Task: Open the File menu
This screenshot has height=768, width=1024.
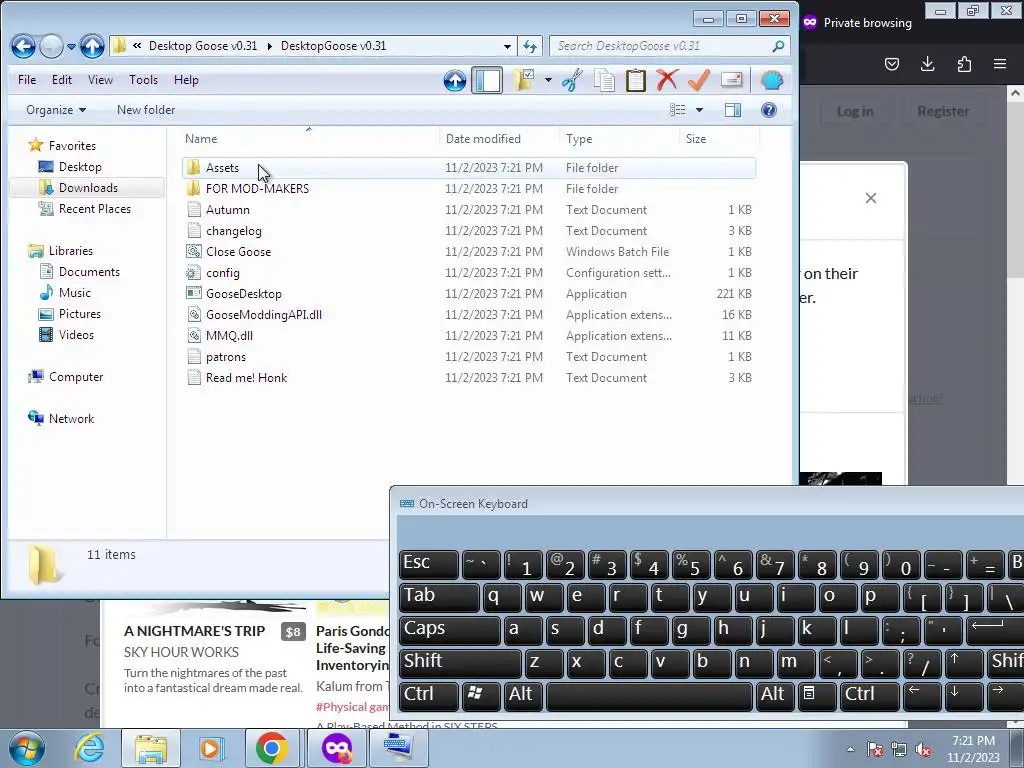Action: (x=27, y=80)
